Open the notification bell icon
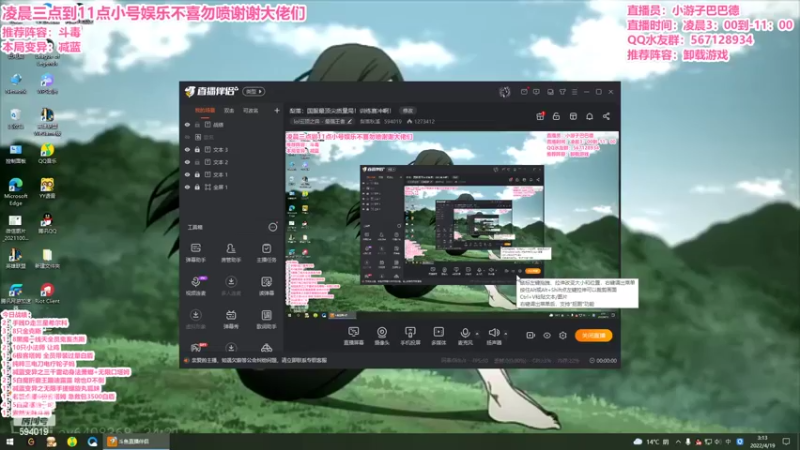800x450 pixels. [x=589, y=116]
